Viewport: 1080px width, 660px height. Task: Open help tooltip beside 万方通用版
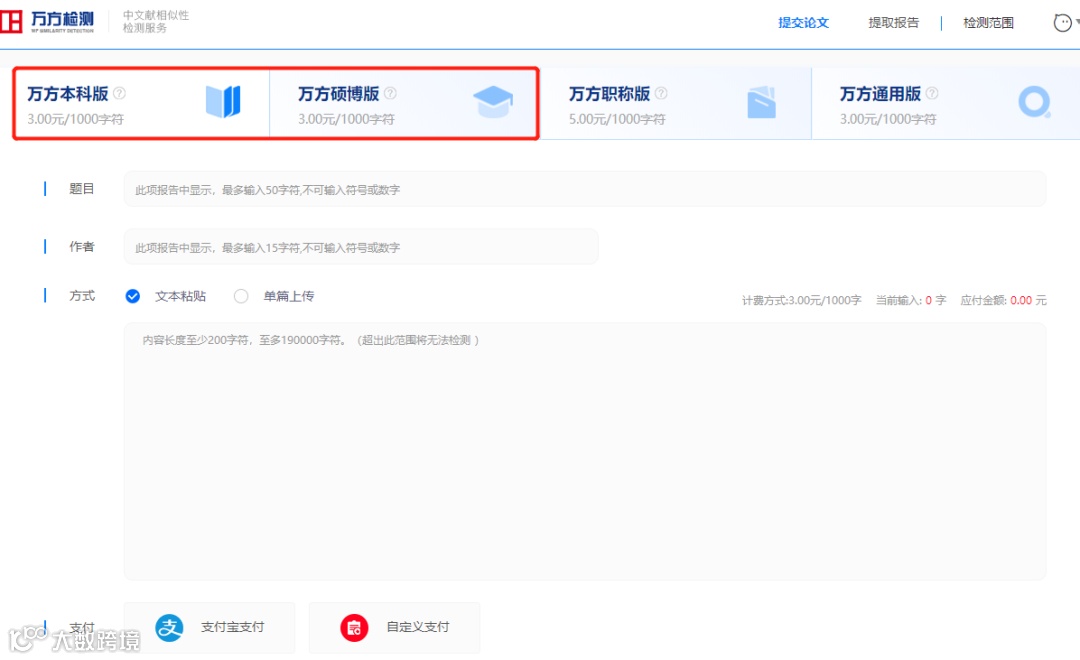(931, 93)
